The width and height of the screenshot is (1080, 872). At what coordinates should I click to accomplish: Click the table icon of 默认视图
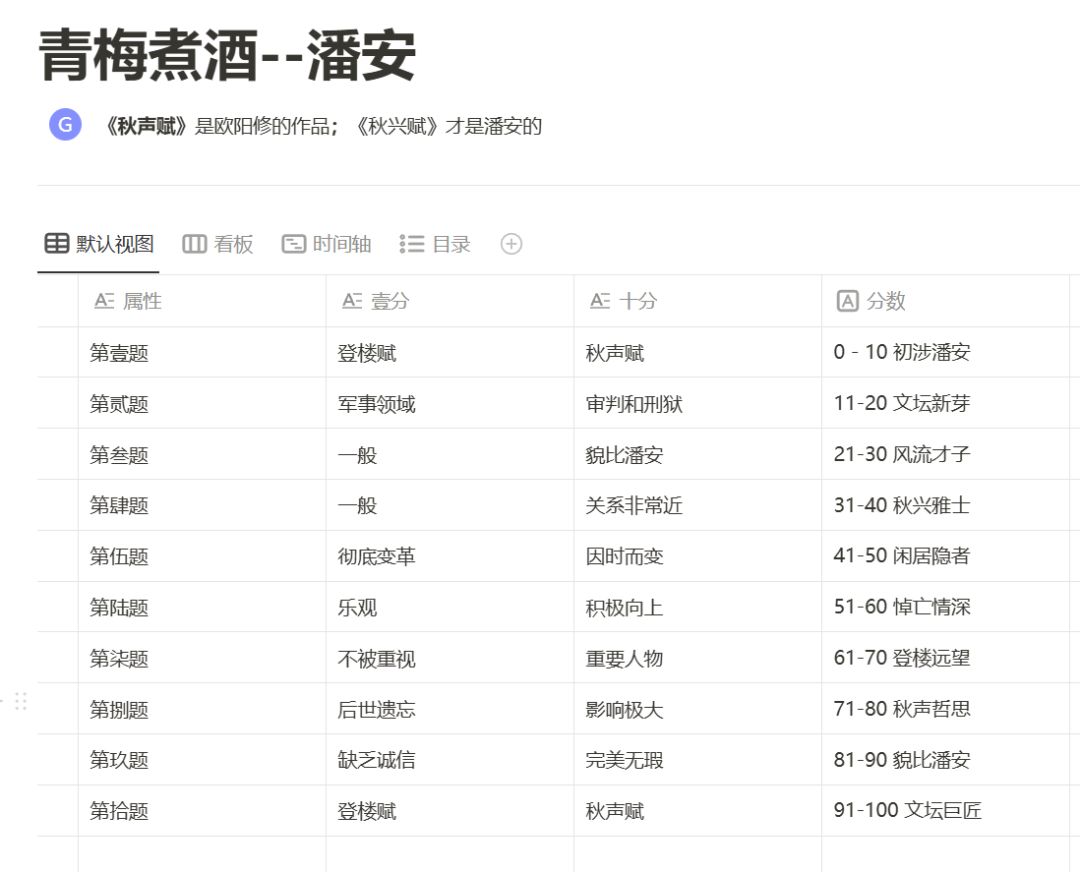coord(56,243)
